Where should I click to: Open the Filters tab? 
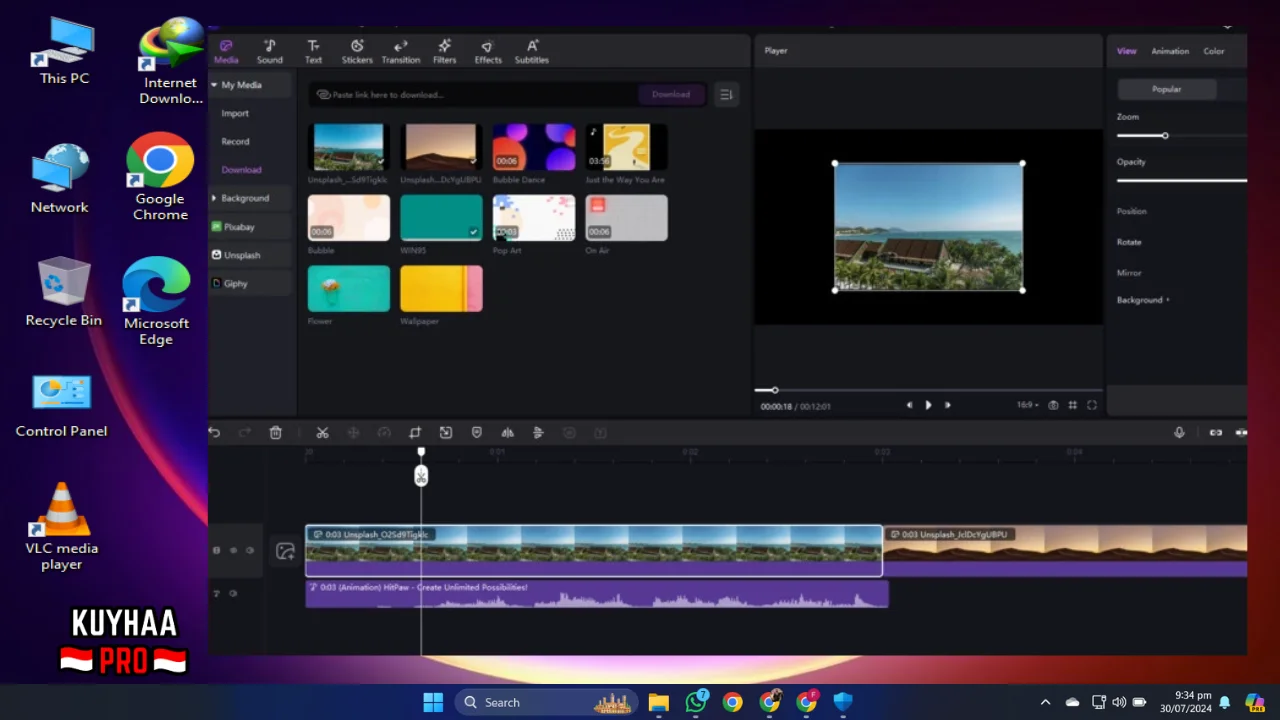click(444, 51)
